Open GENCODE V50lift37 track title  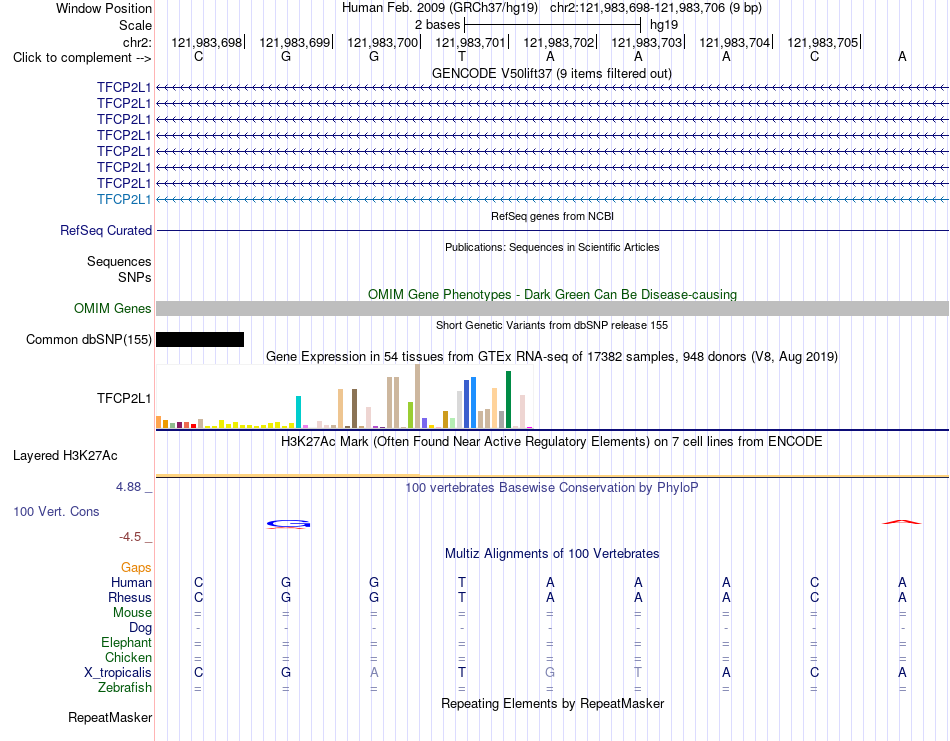(551, 73)
